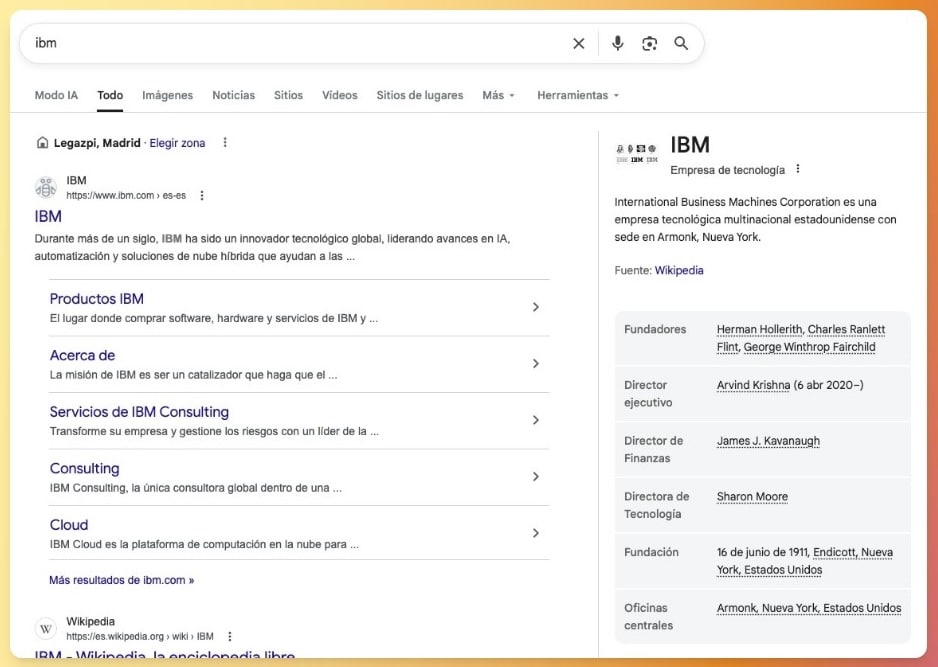Click the IBM heading in the knowledge panel
This screenshot has width=938, height=667.
click(690, 145)
